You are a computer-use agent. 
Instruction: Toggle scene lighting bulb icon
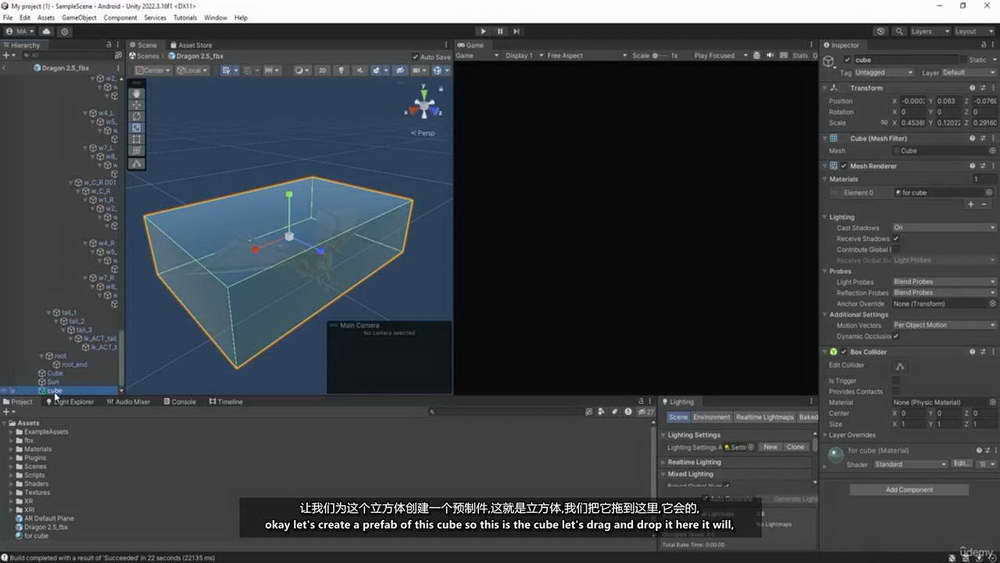[341, 70]
